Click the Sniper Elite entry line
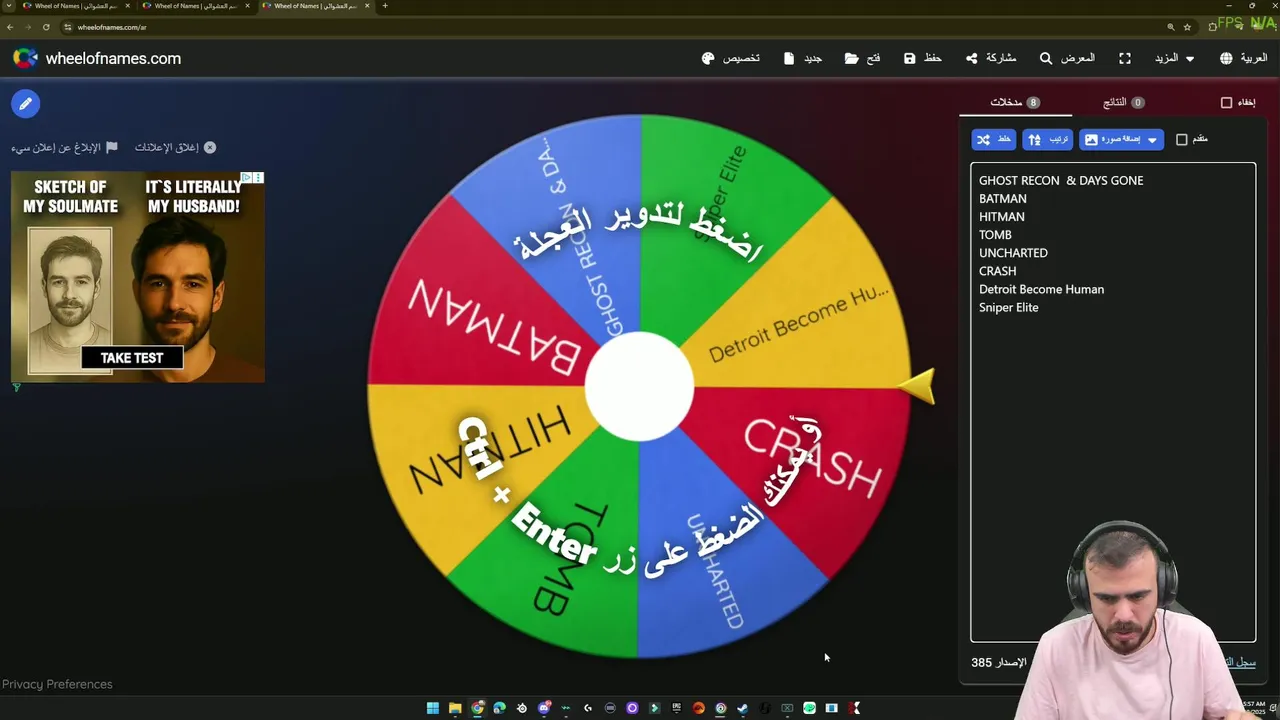Screen dimensions: 1280x720 1008,307
